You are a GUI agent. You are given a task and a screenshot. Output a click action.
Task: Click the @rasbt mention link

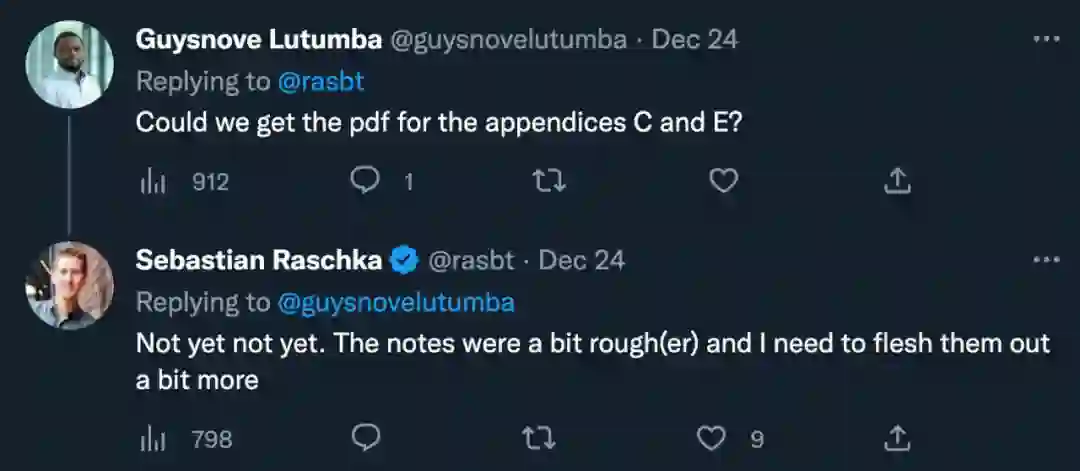[312, 82]
